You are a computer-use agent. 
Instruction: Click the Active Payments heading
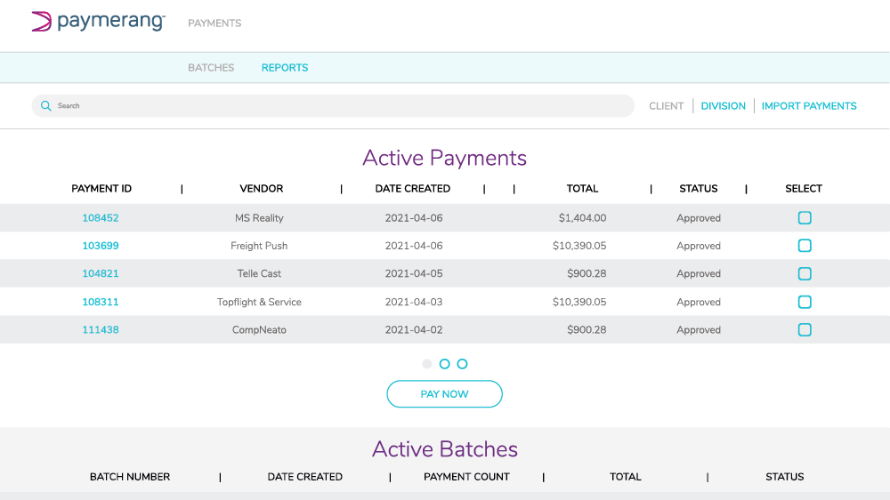pos(444,158)
